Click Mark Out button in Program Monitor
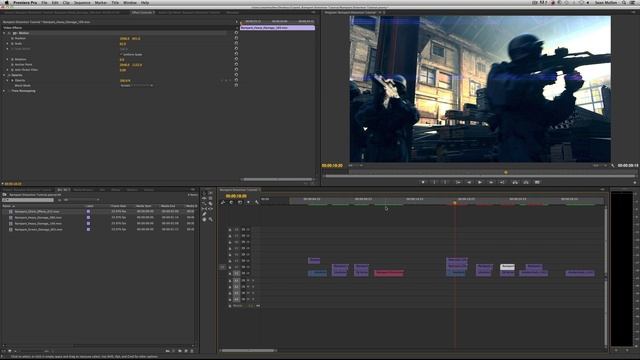 click(x=445, y=182)
